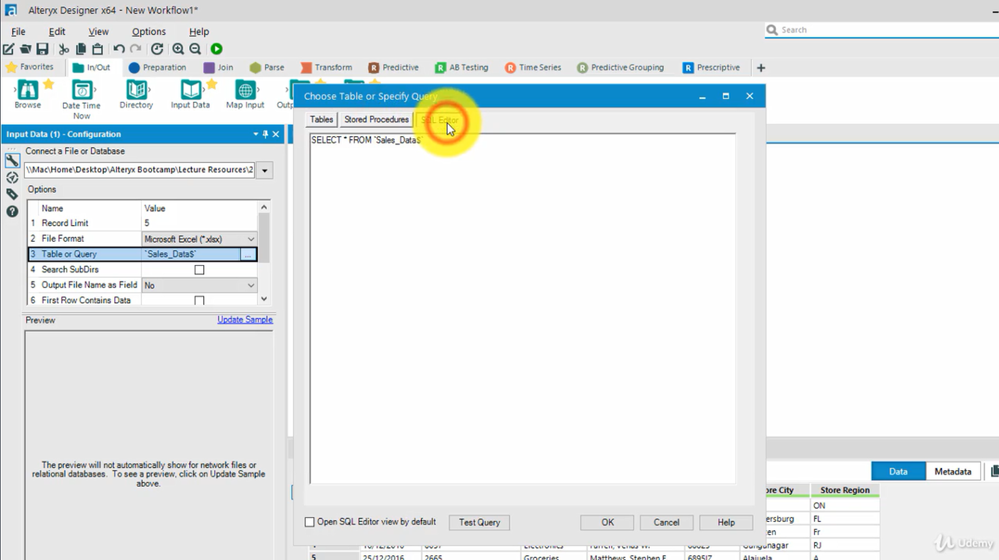This screenshot has height=560, width=999.
Task: Pin the Input Data Configuration panel
Action: [266, 134]
